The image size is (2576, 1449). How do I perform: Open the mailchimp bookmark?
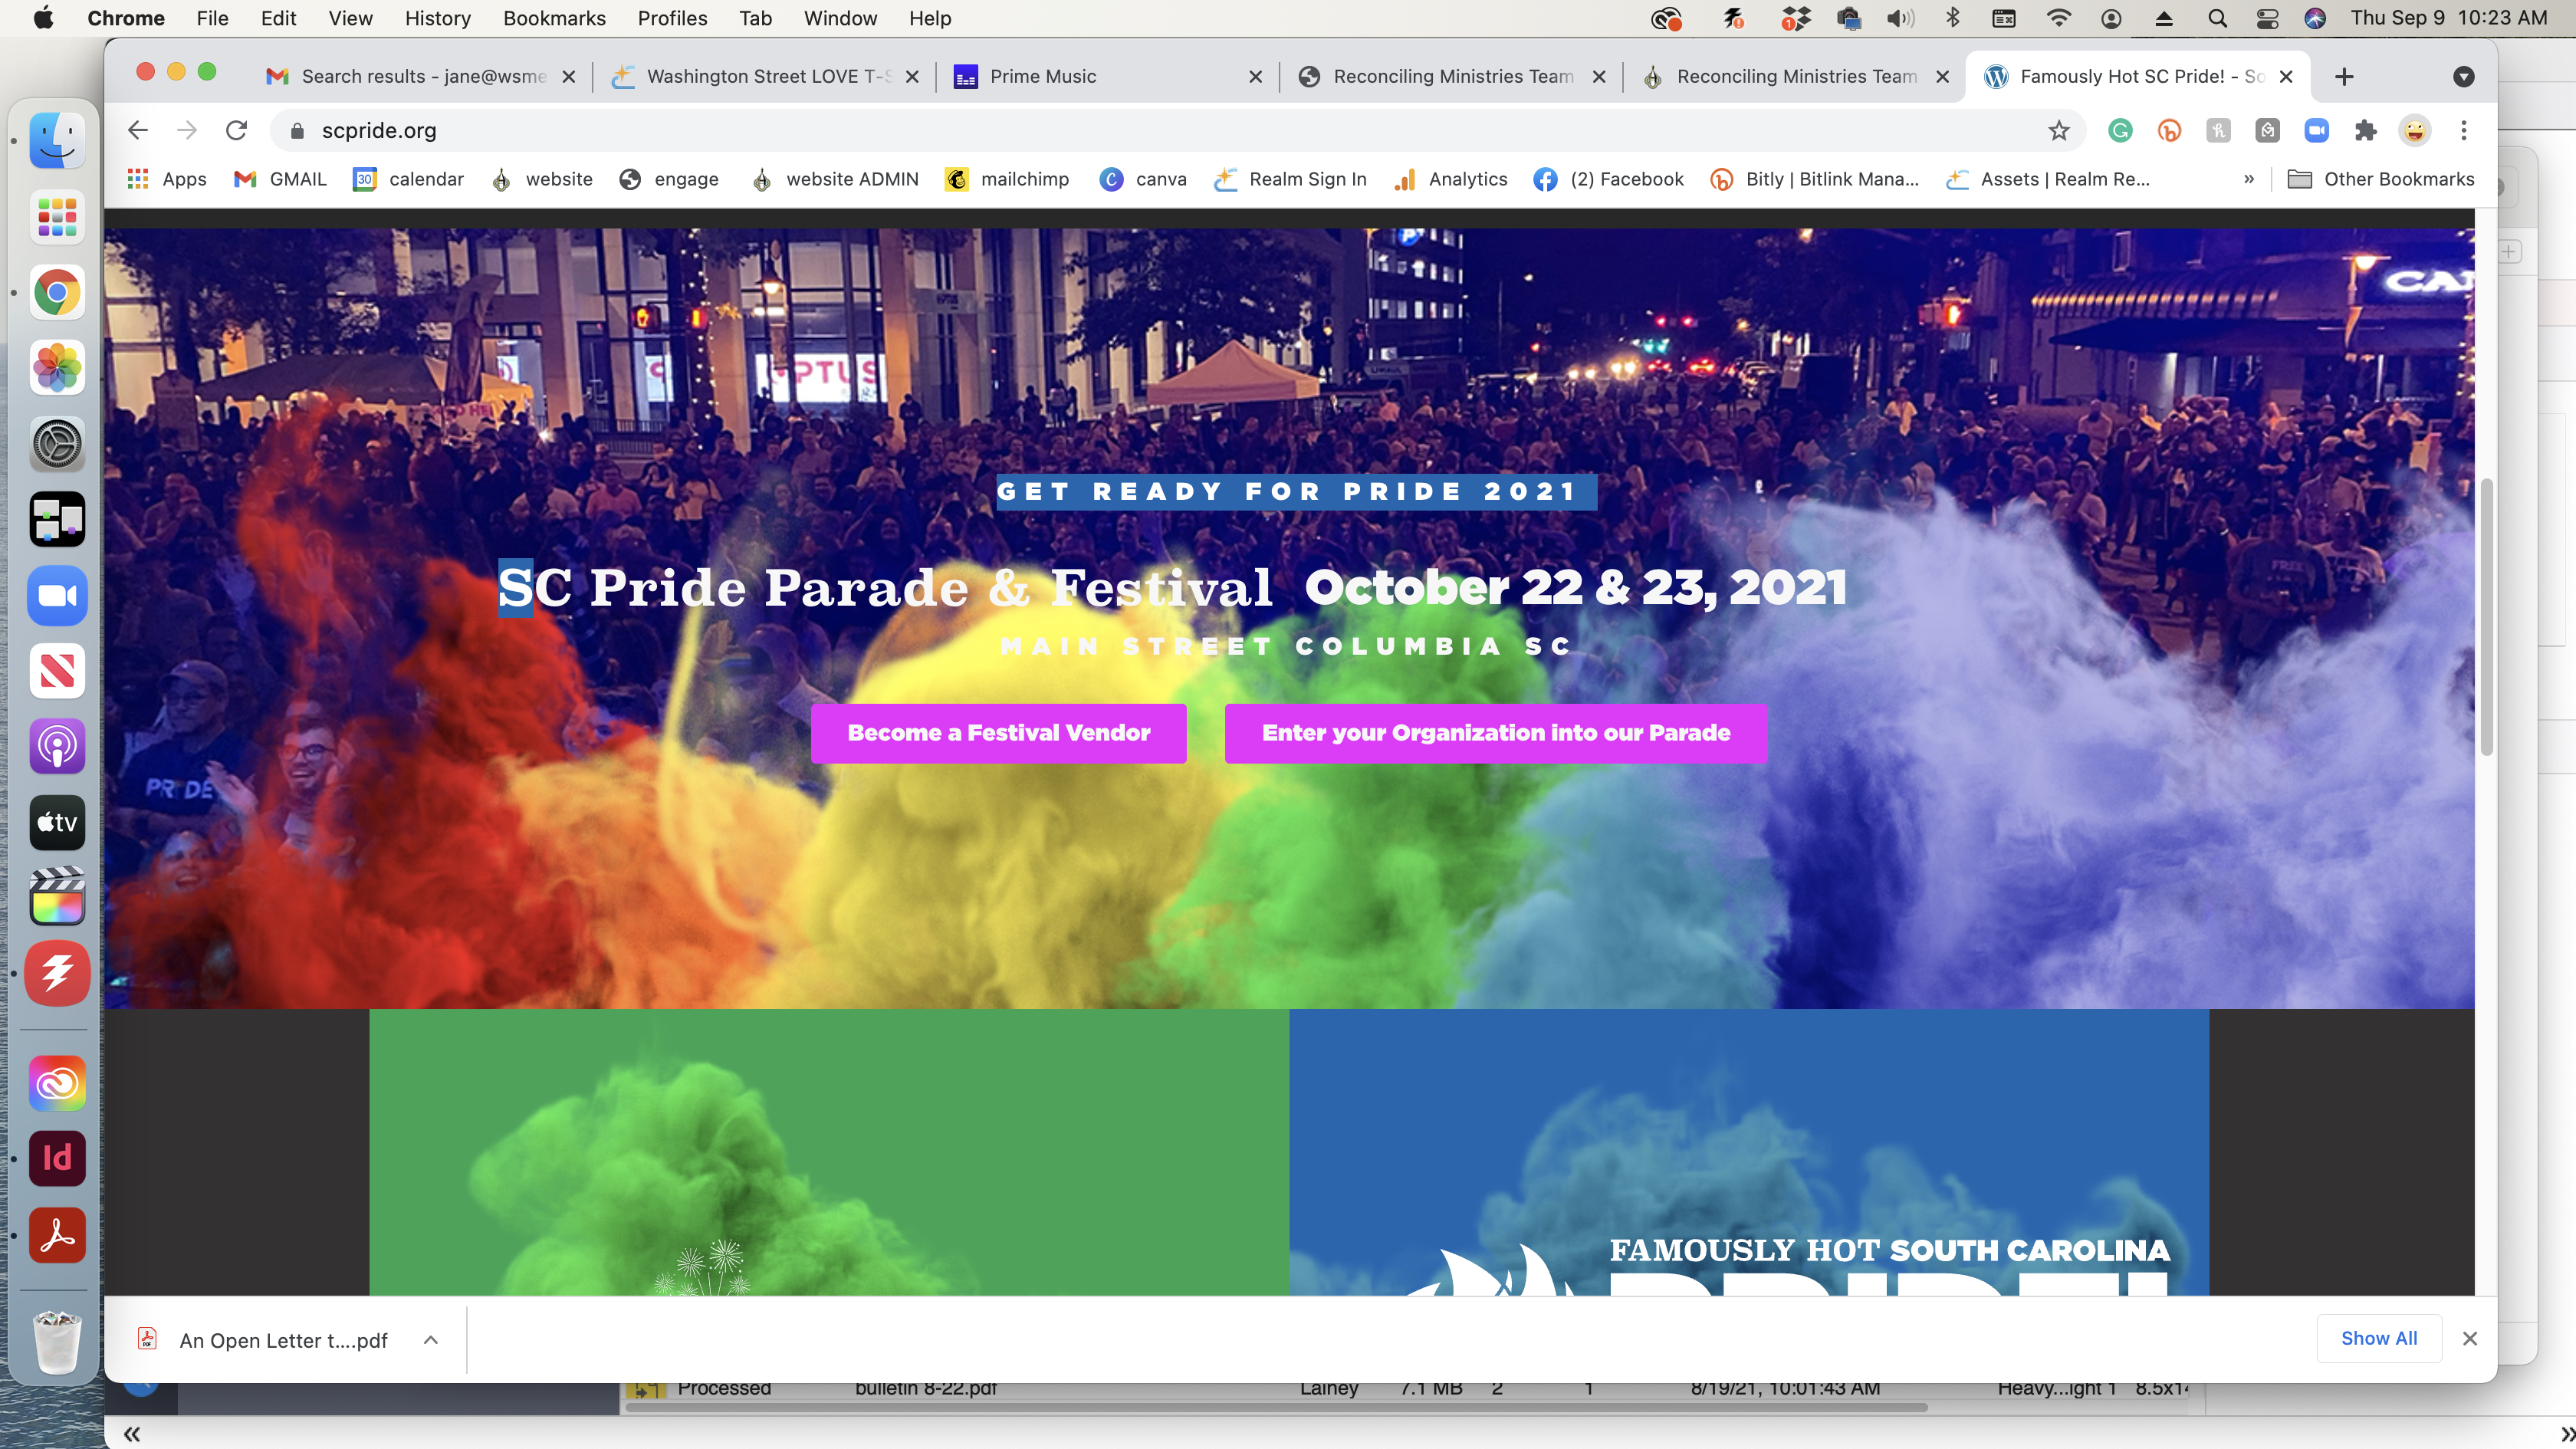[x=1007, y=179]
